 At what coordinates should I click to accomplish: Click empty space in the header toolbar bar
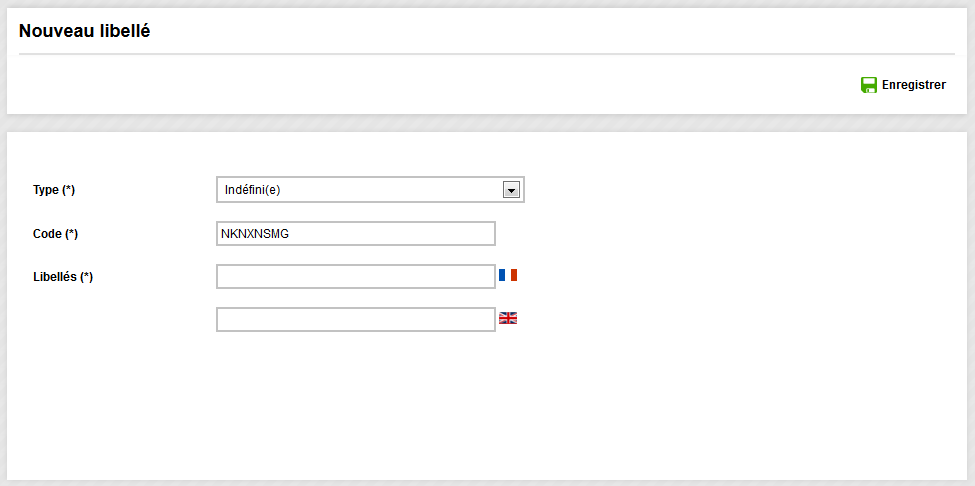click(x=435, y=85)
